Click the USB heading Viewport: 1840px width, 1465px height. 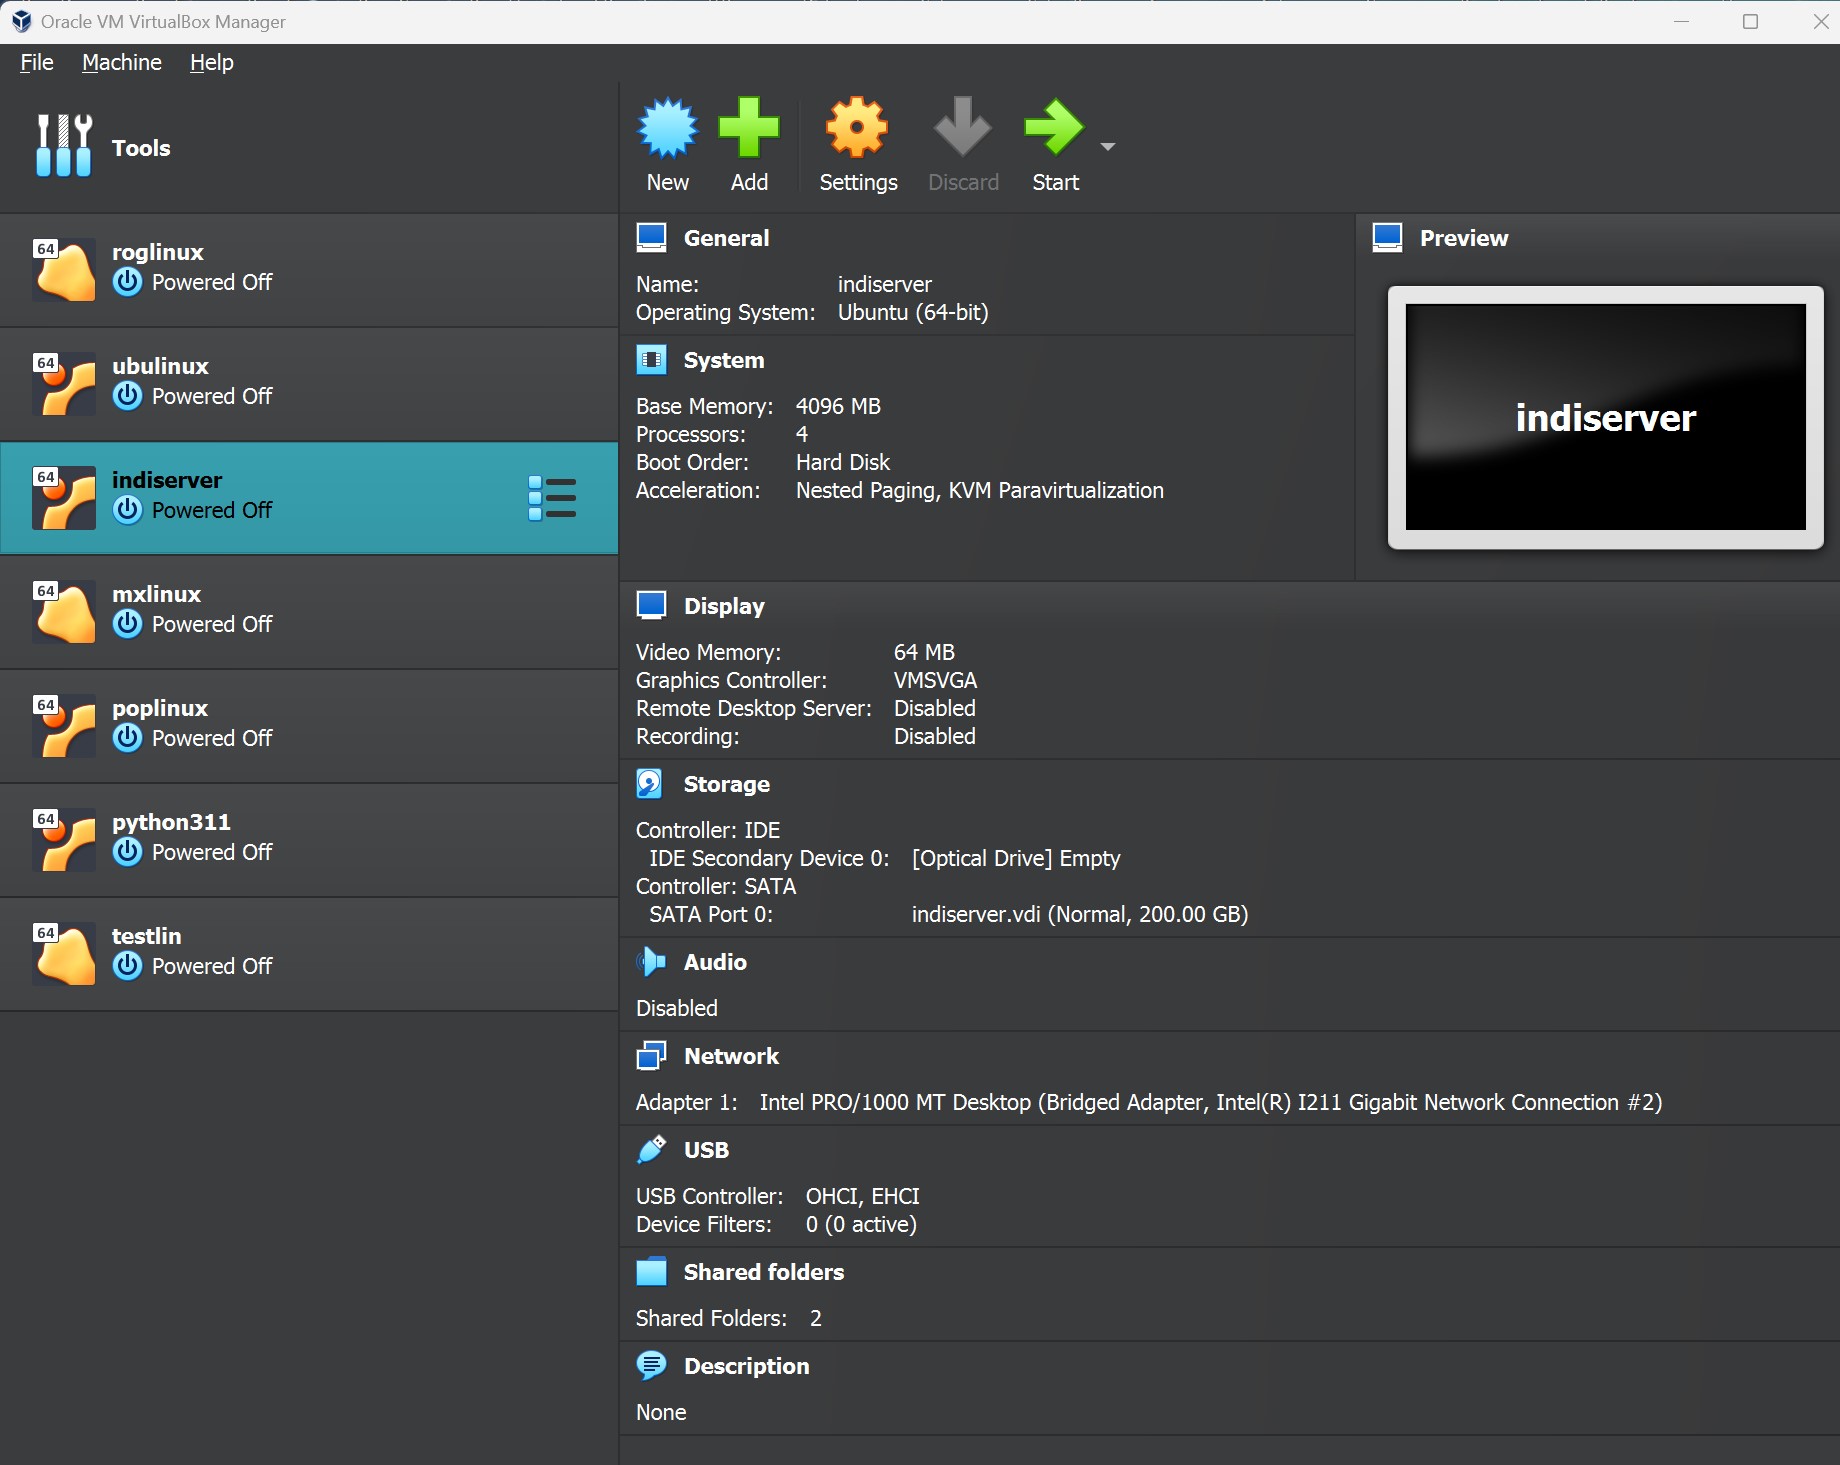coord(706,1150)
